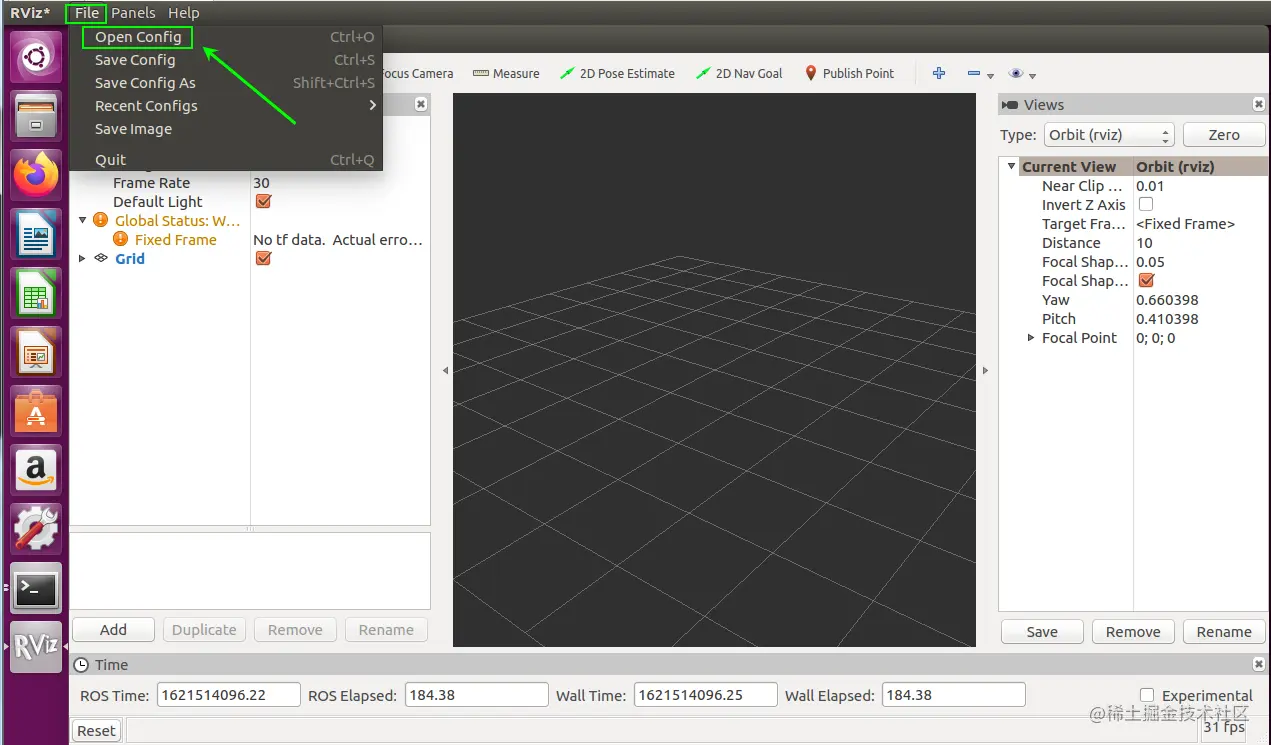Click the Reset button
The image size is (1271, 745).
(96, 731)
